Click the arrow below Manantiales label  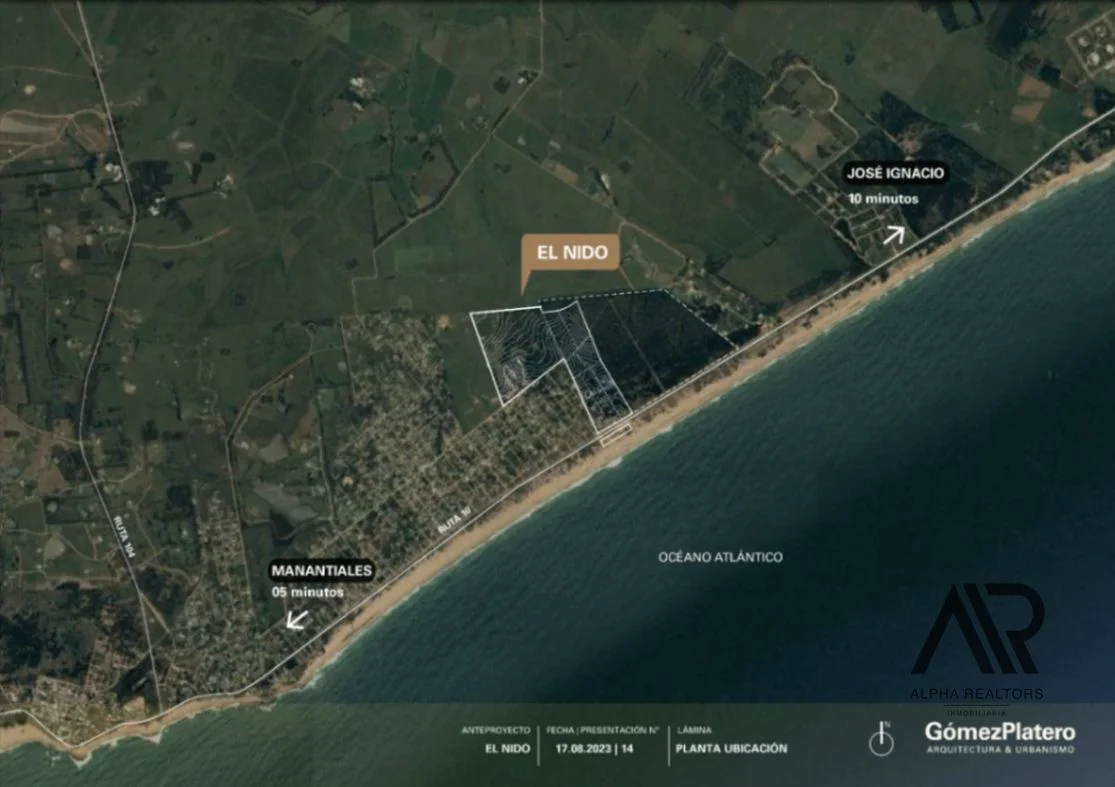coord(296,620)
